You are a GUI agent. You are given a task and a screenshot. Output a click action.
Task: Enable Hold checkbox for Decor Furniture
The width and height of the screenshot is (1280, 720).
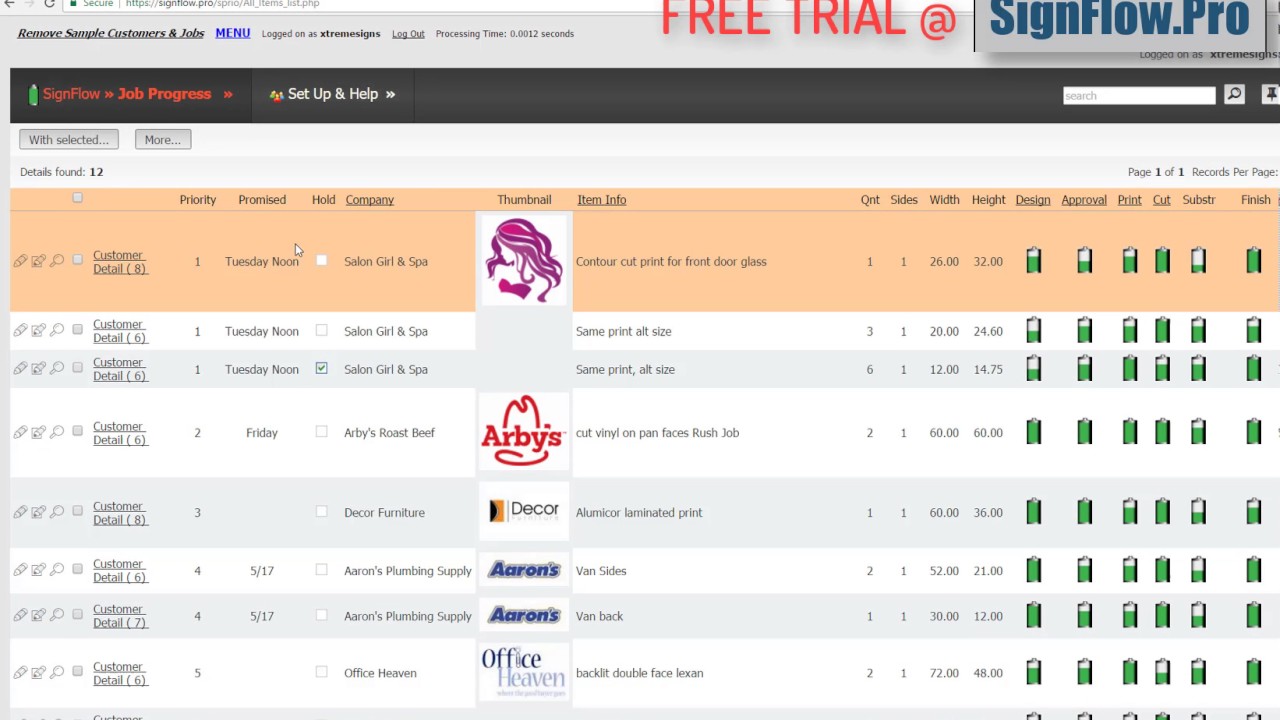tap(321, 512)
